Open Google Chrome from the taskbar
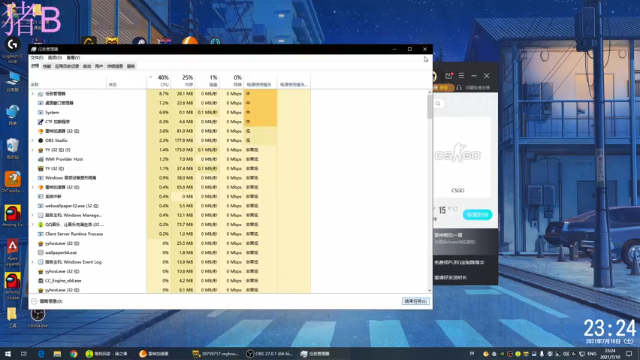The height and width of the screenshot is (360, 640). pyautogui.click(x=73, y=354)
